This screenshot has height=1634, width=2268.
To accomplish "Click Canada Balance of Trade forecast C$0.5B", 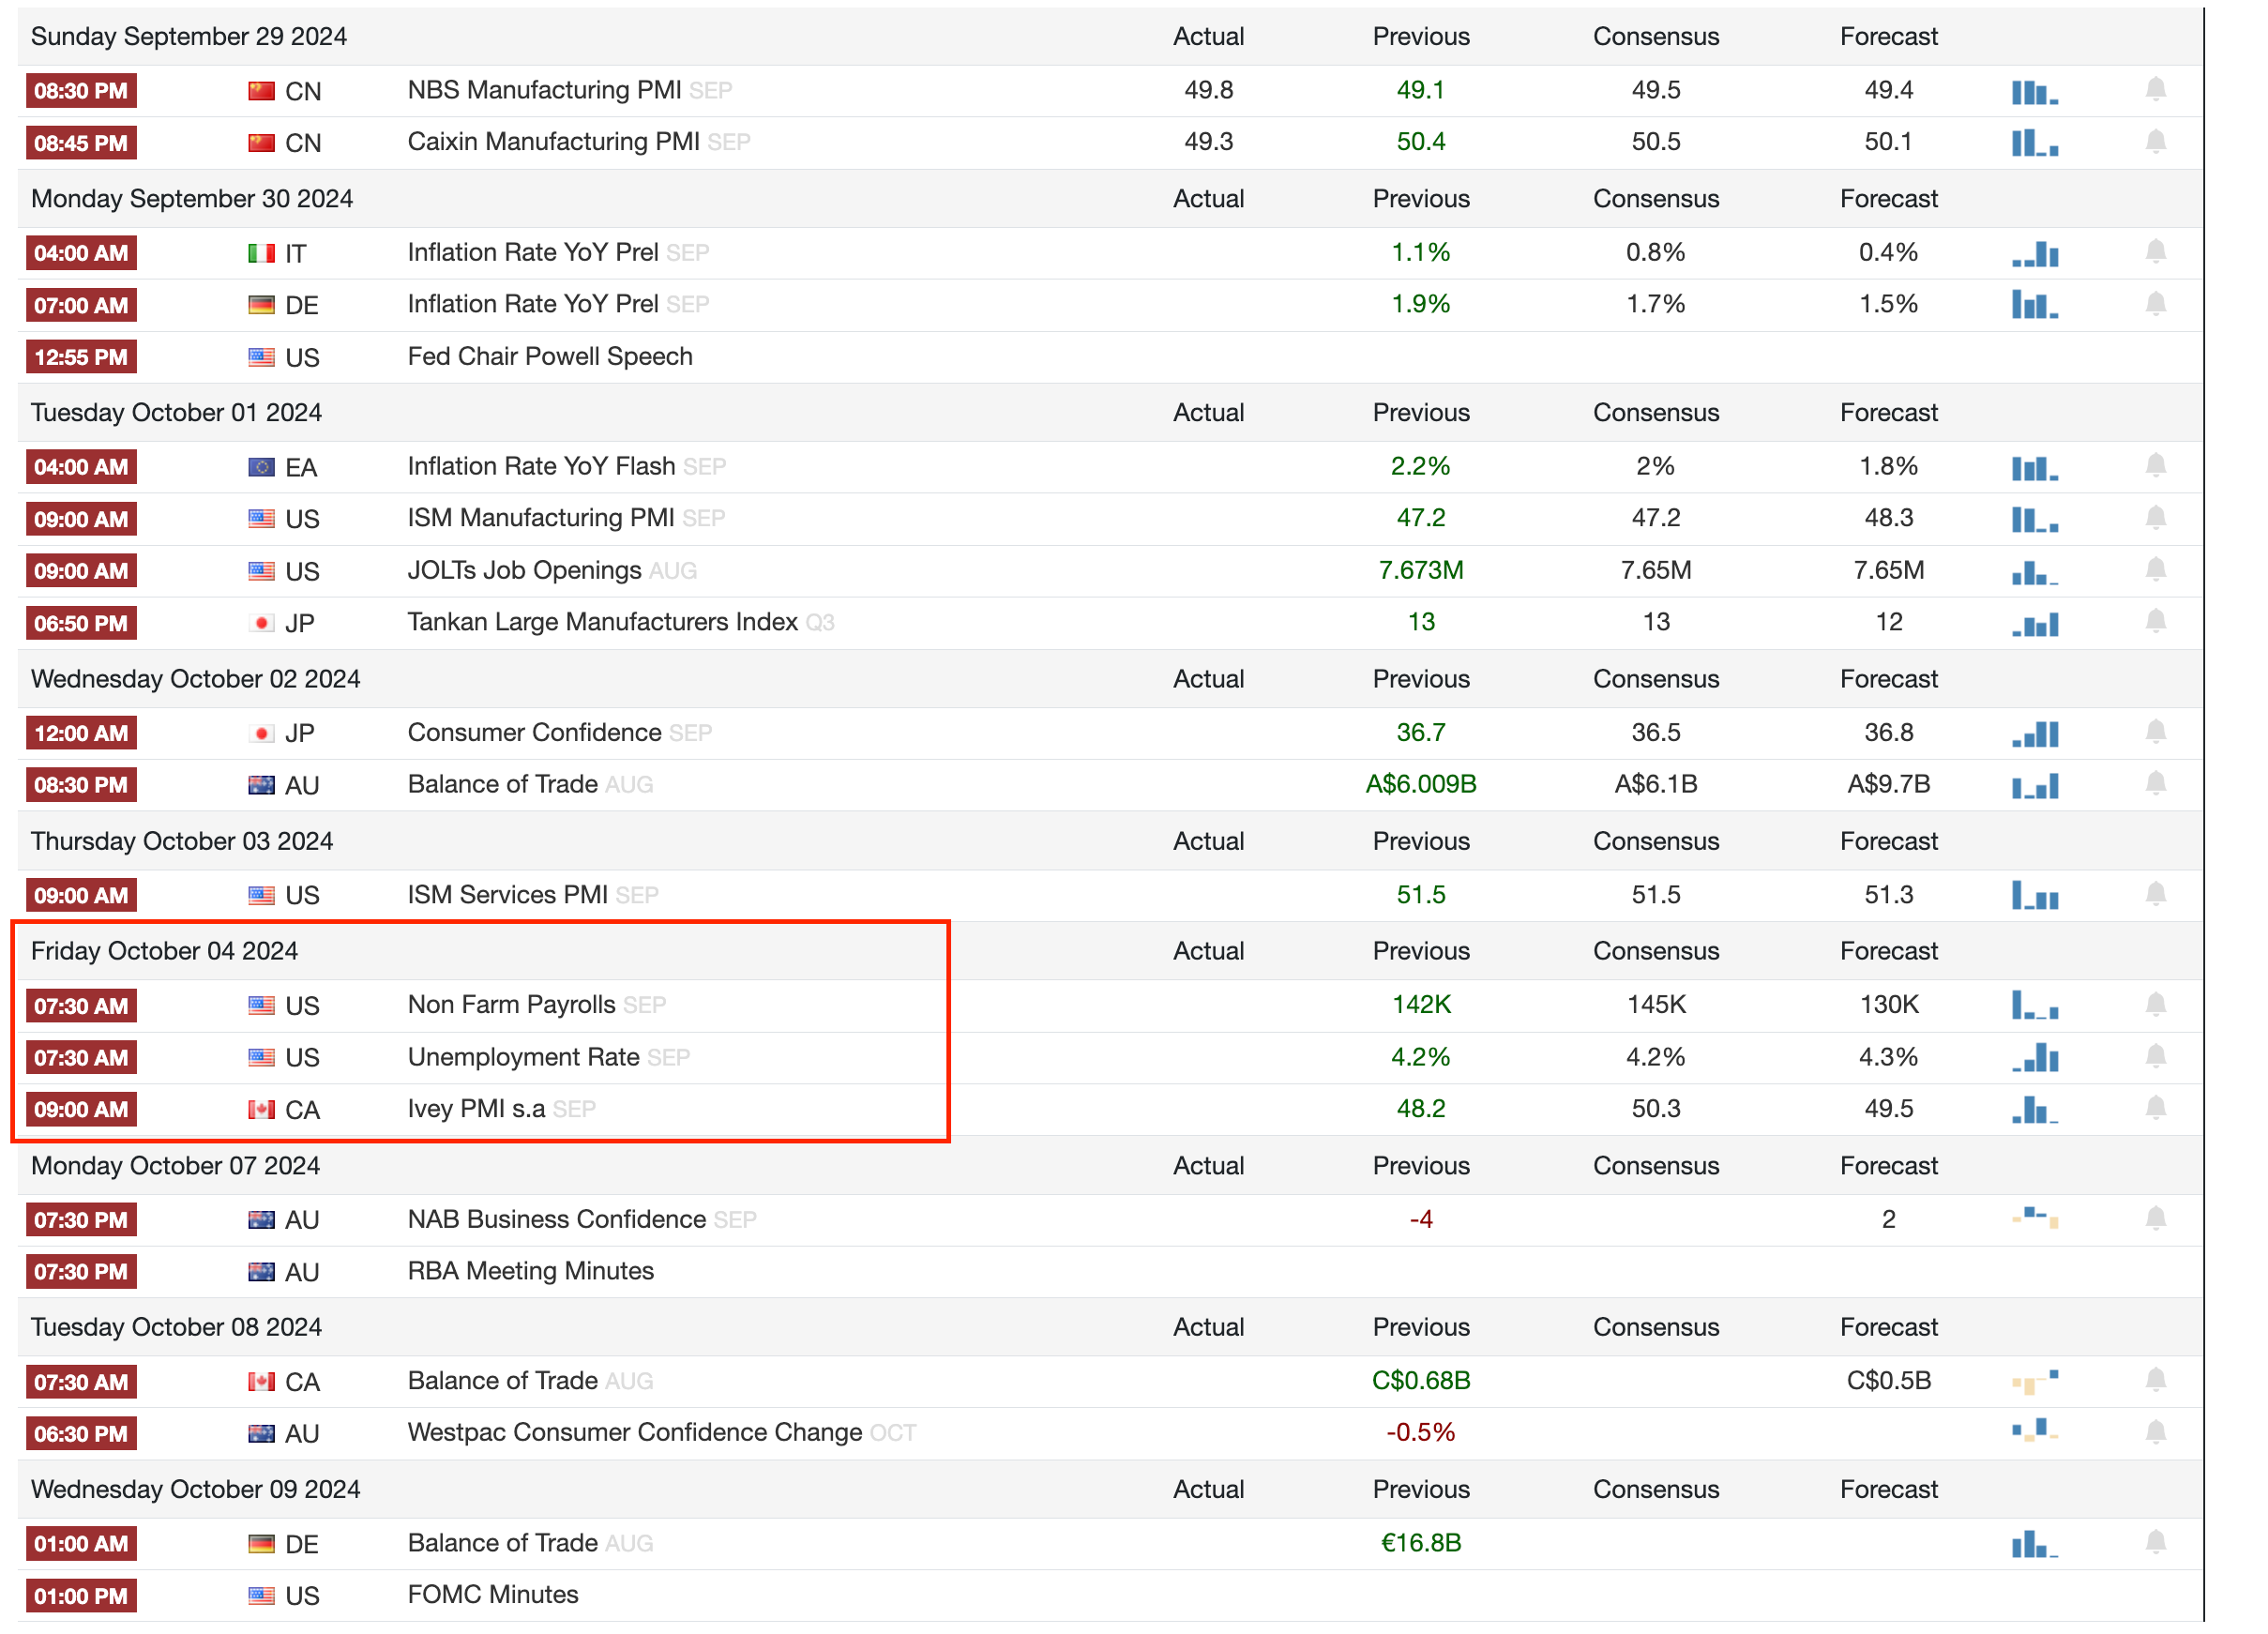I will 1888,1380.
